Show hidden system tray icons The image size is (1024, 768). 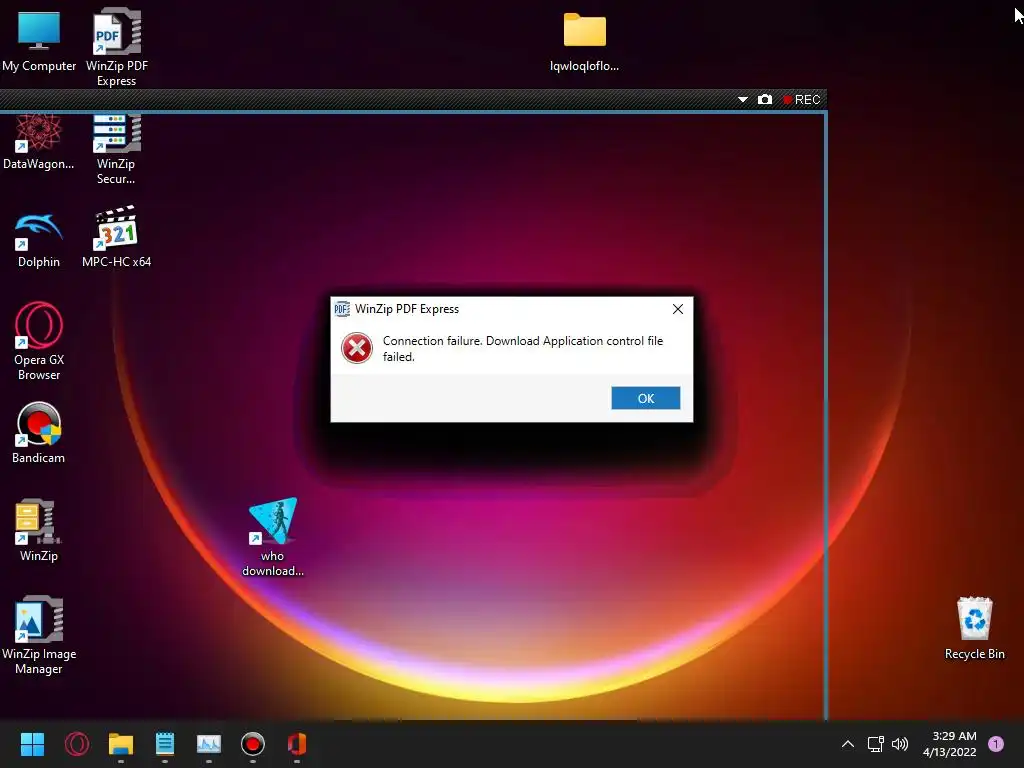[x=848, y=744]
